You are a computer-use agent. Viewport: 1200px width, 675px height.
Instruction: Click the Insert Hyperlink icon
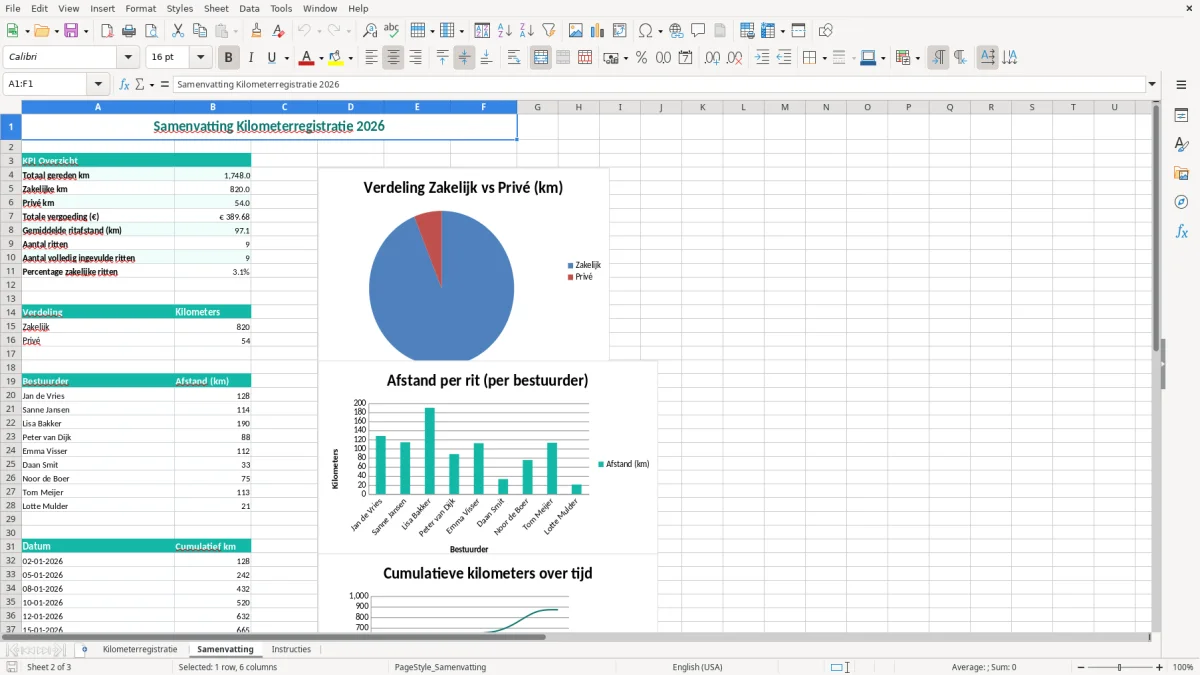676,31
